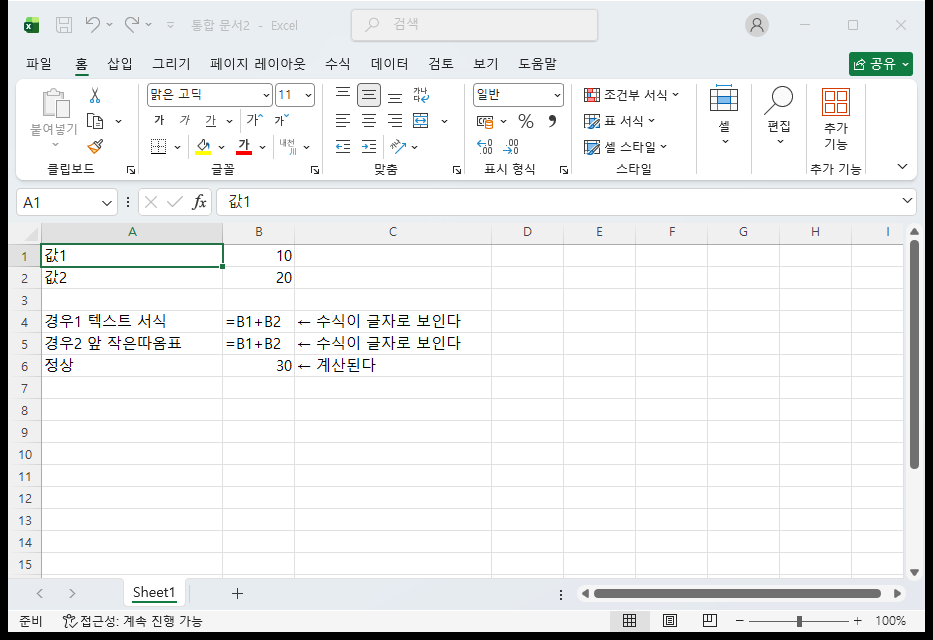933x640 pixels.
Task: Open the 파일 File tab
Action: 39,64
